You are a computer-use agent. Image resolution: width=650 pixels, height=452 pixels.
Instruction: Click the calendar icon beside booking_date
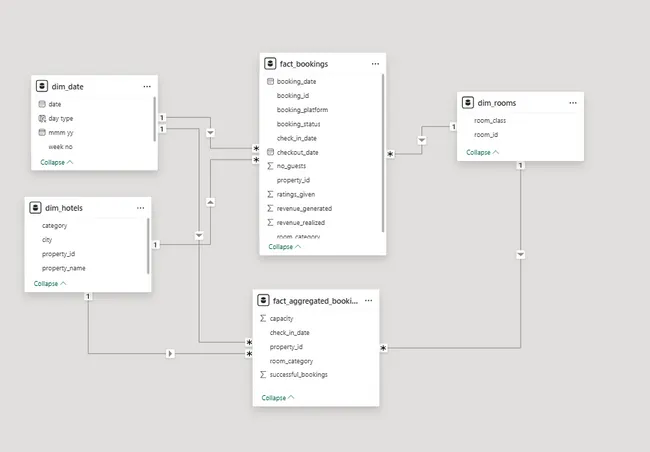tap(270, 81)
